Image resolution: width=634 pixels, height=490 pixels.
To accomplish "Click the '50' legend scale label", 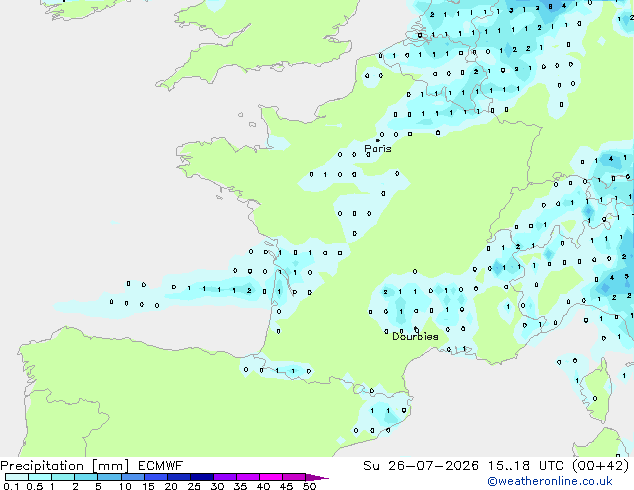I will click(309, 486).
